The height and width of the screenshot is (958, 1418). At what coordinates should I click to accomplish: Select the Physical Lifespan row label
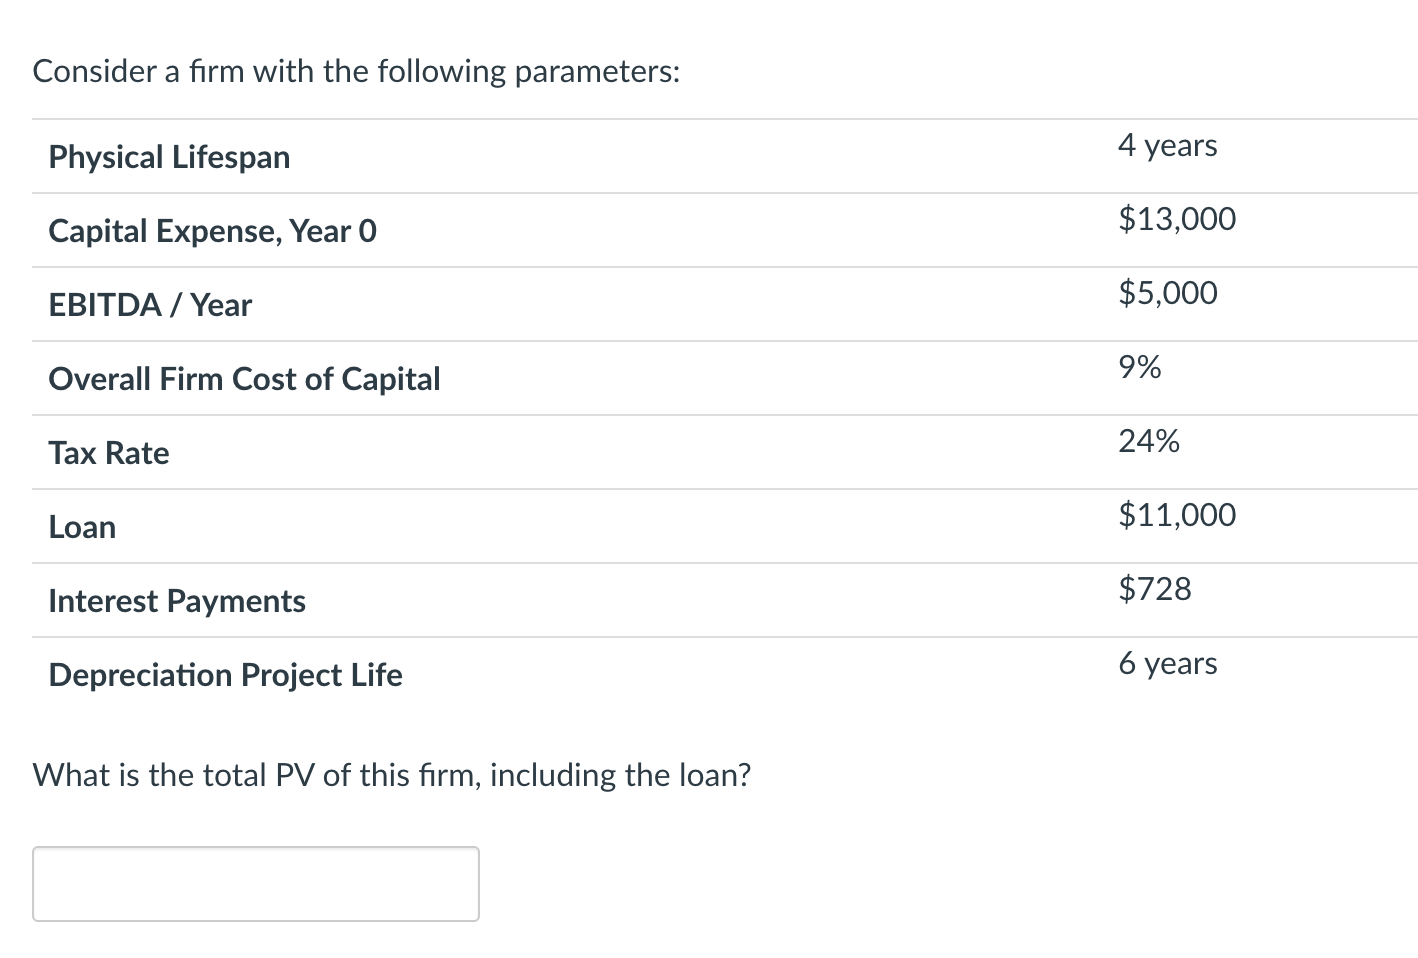(169, 156)
